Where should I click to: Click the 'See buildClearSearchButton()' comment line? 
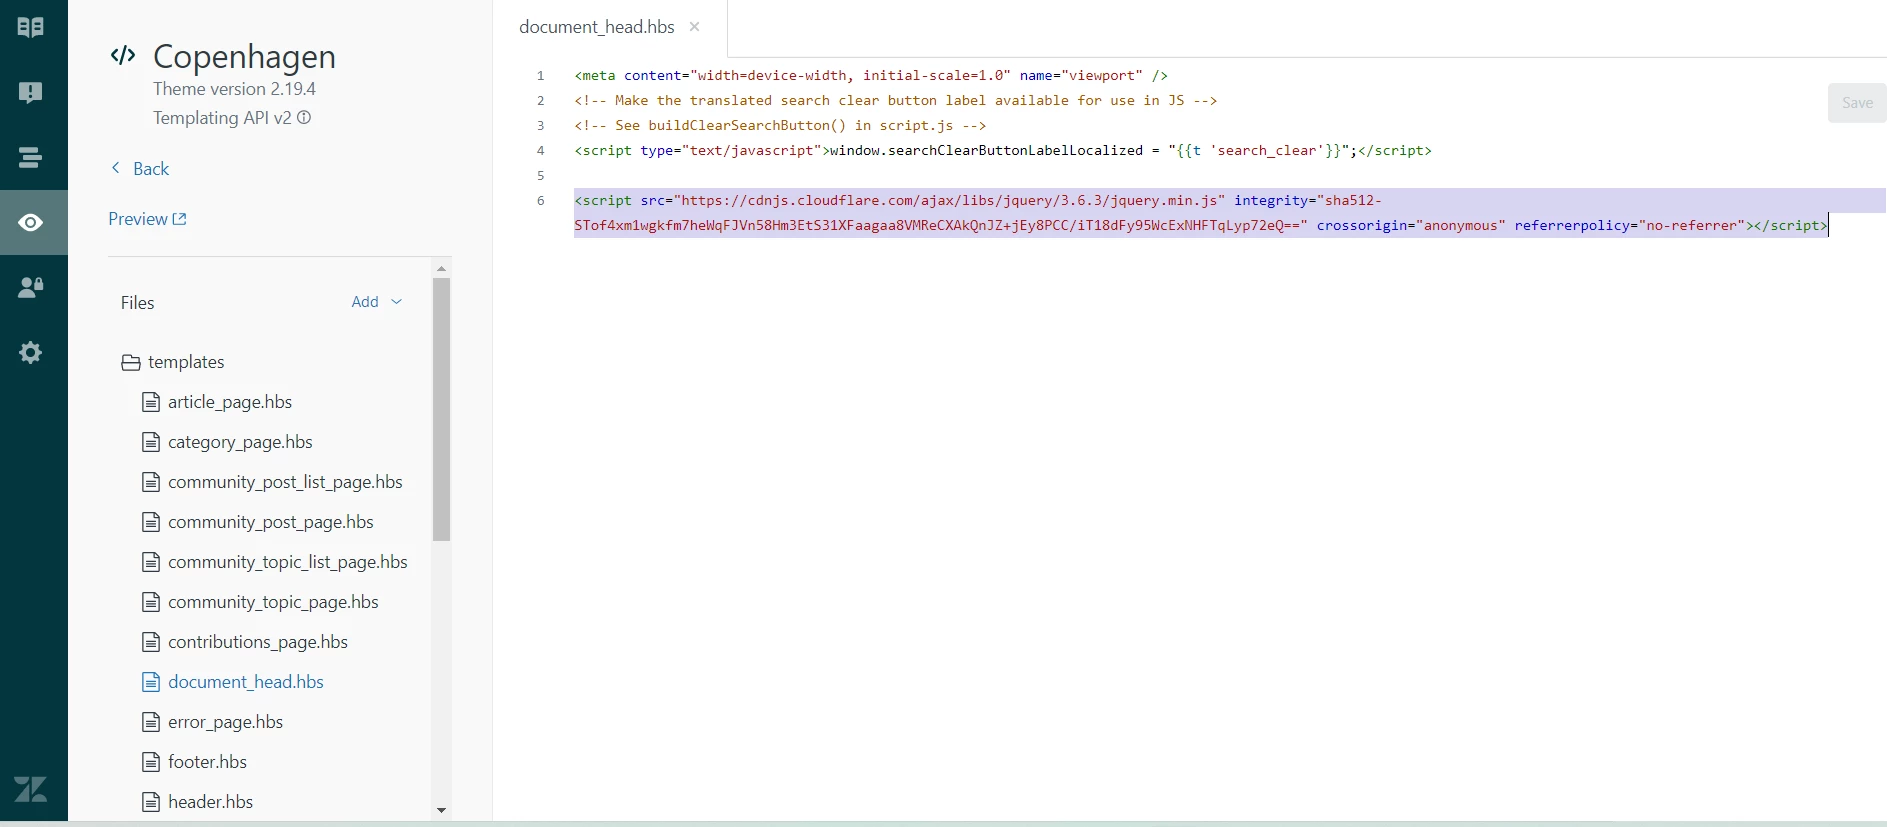tap(780, 125)
